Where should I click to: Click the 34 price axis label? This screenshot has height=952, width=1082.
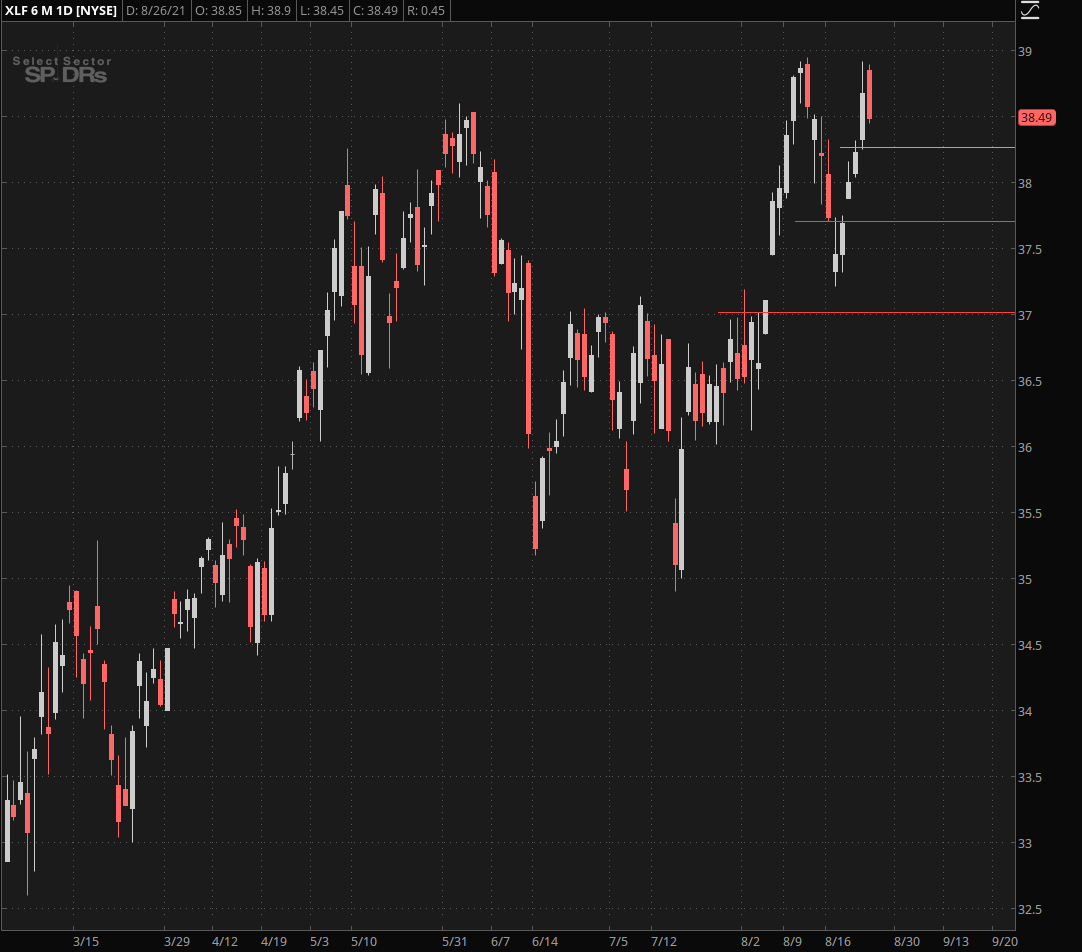[x=1025, y=711]
